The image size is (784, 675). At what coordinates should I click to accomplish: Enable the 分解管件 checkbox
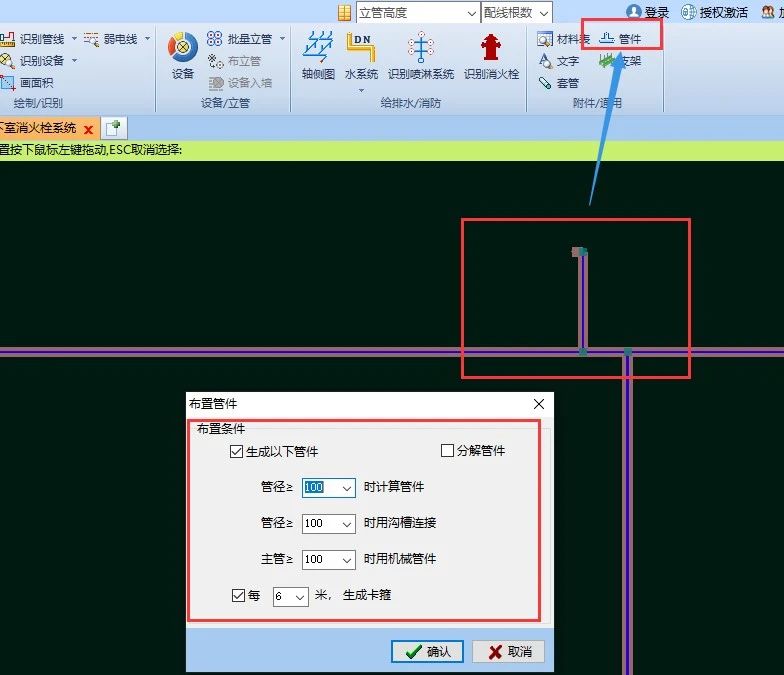448,451
